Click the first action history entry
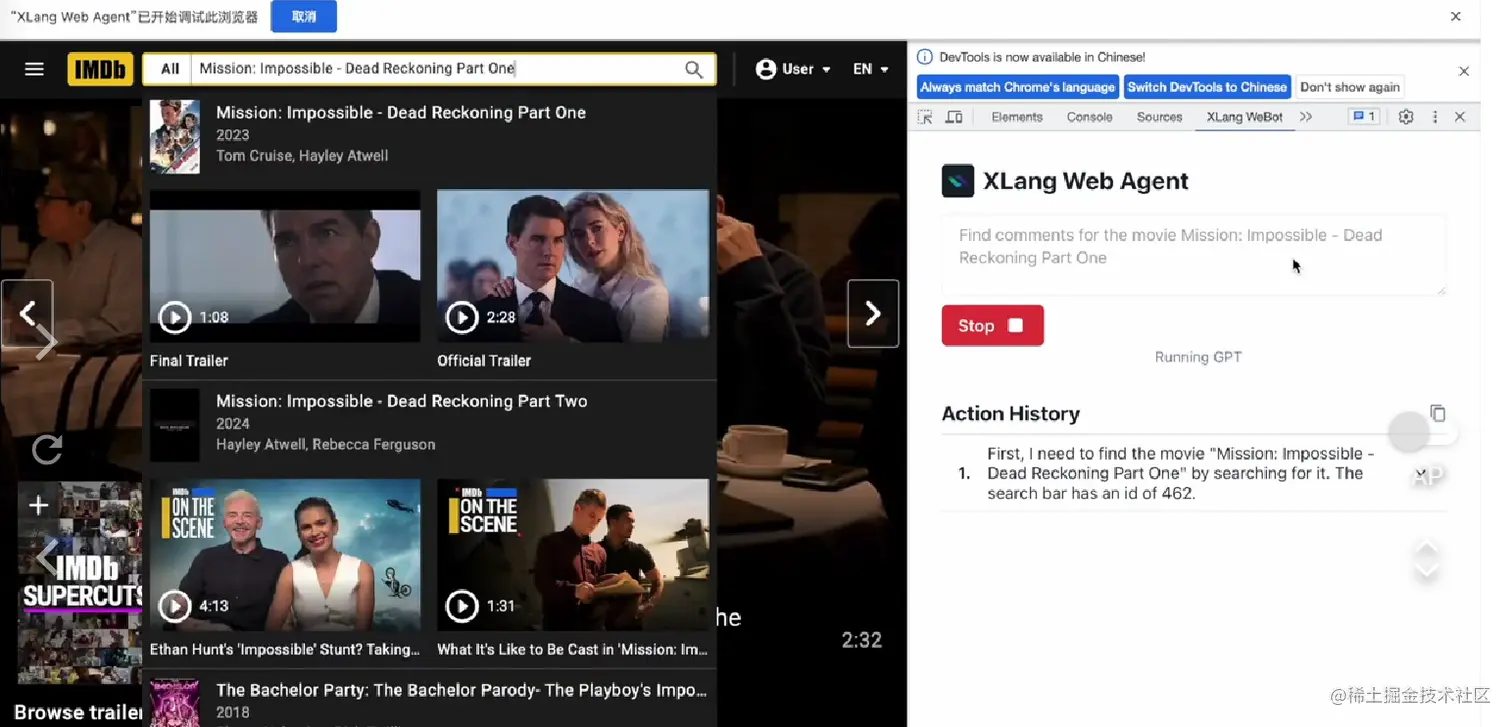The height and width of the screenshot is (727, 1512). 1194,474
